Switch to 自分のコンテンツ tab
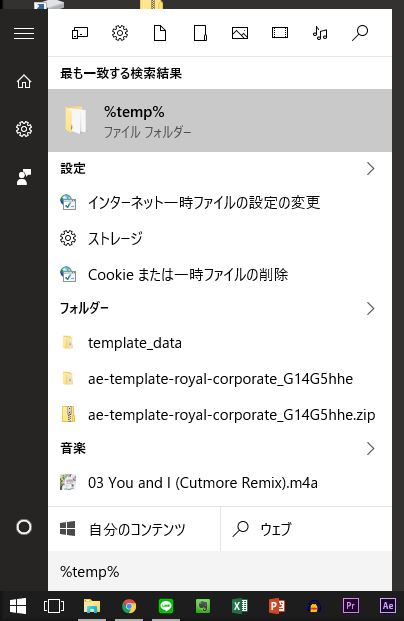404x621 pixels. 134,529
